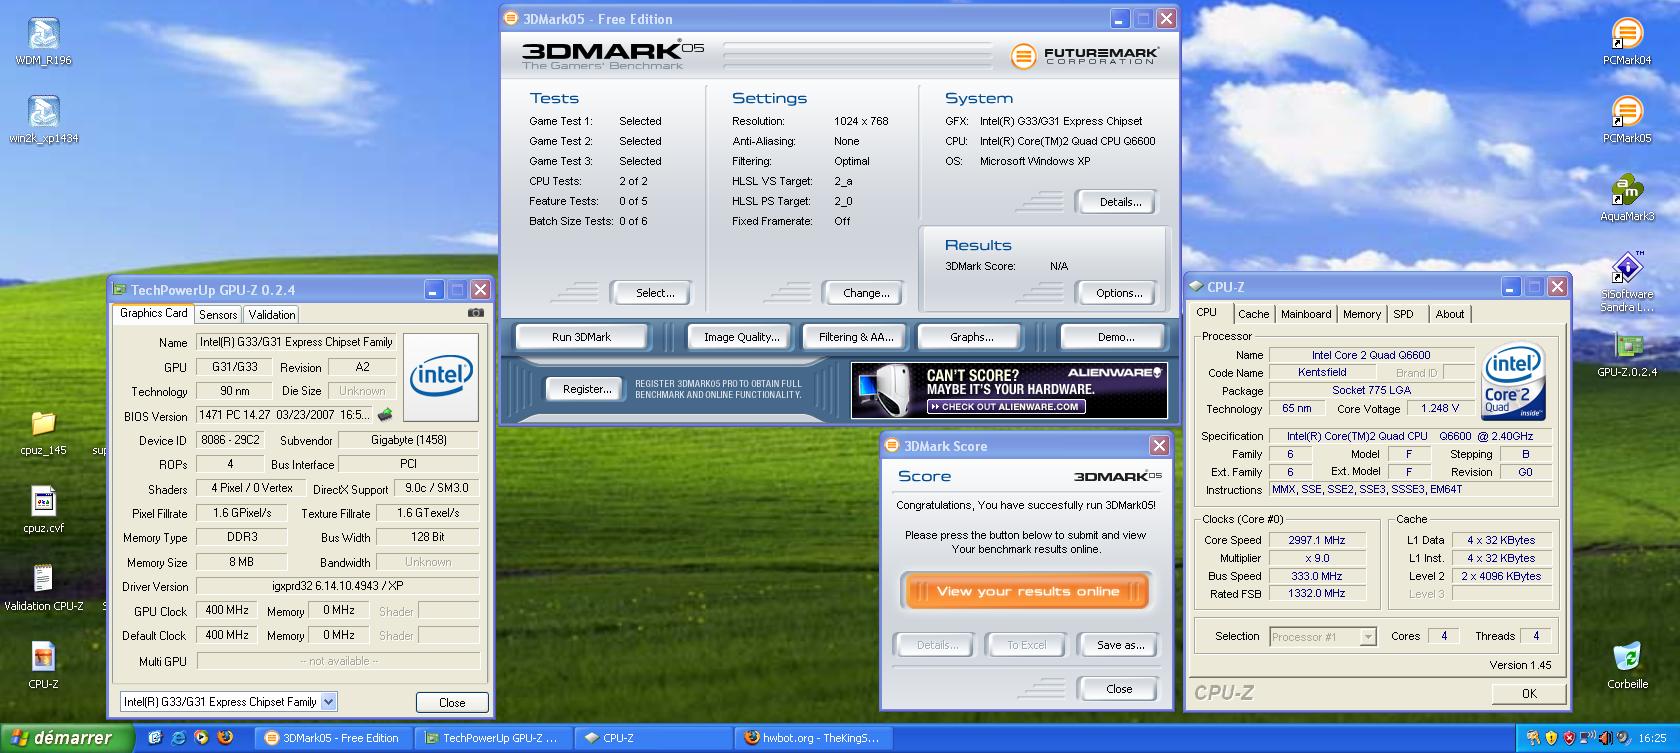Click Driver Version field in GPU-Z
1680x753 pixels.
click(x=337, y=586)
